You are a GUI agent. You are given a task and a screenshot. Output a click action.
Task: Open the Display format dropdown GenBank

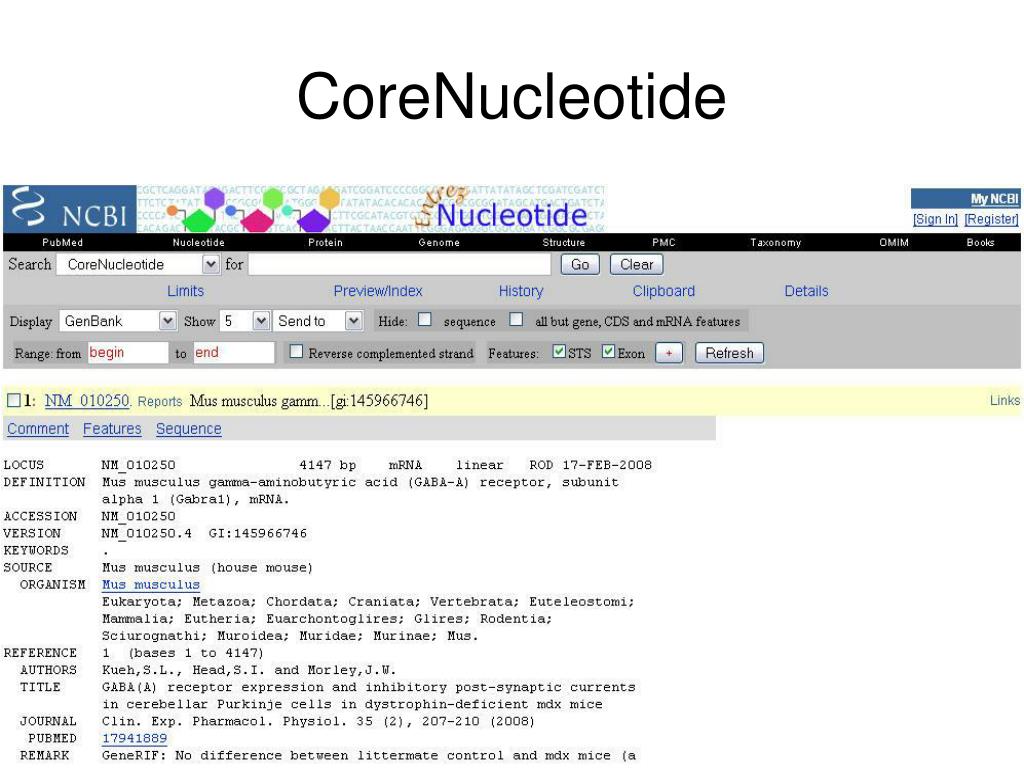(x=118, y=321)
